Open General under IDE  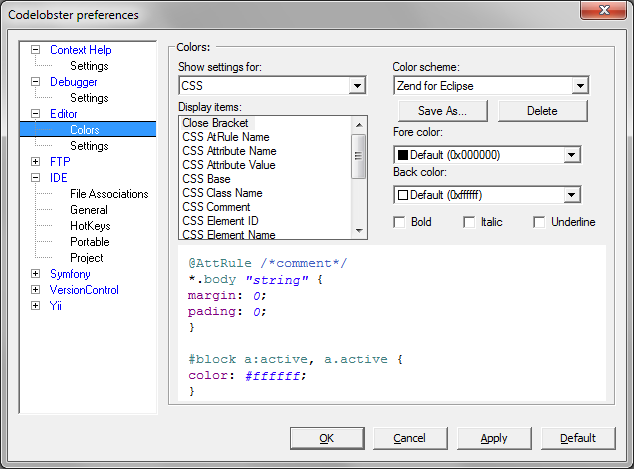pos(89,210)
